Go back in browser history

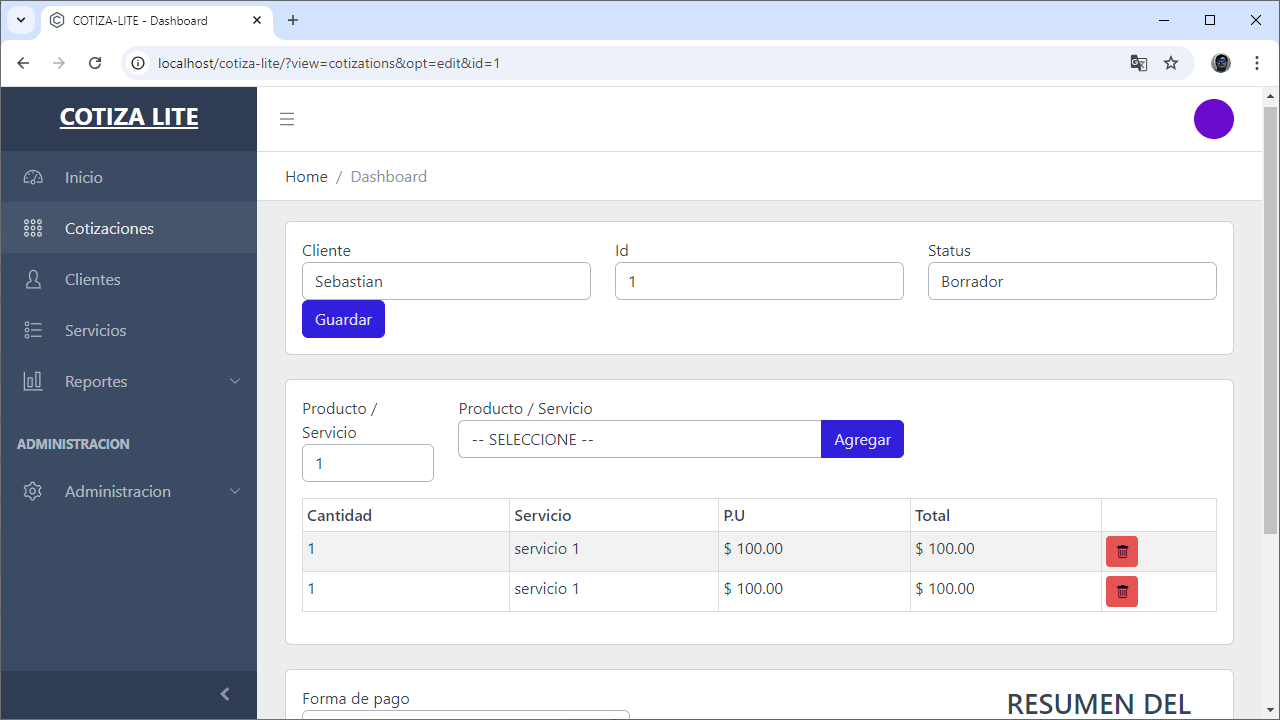tap(23, 63)
